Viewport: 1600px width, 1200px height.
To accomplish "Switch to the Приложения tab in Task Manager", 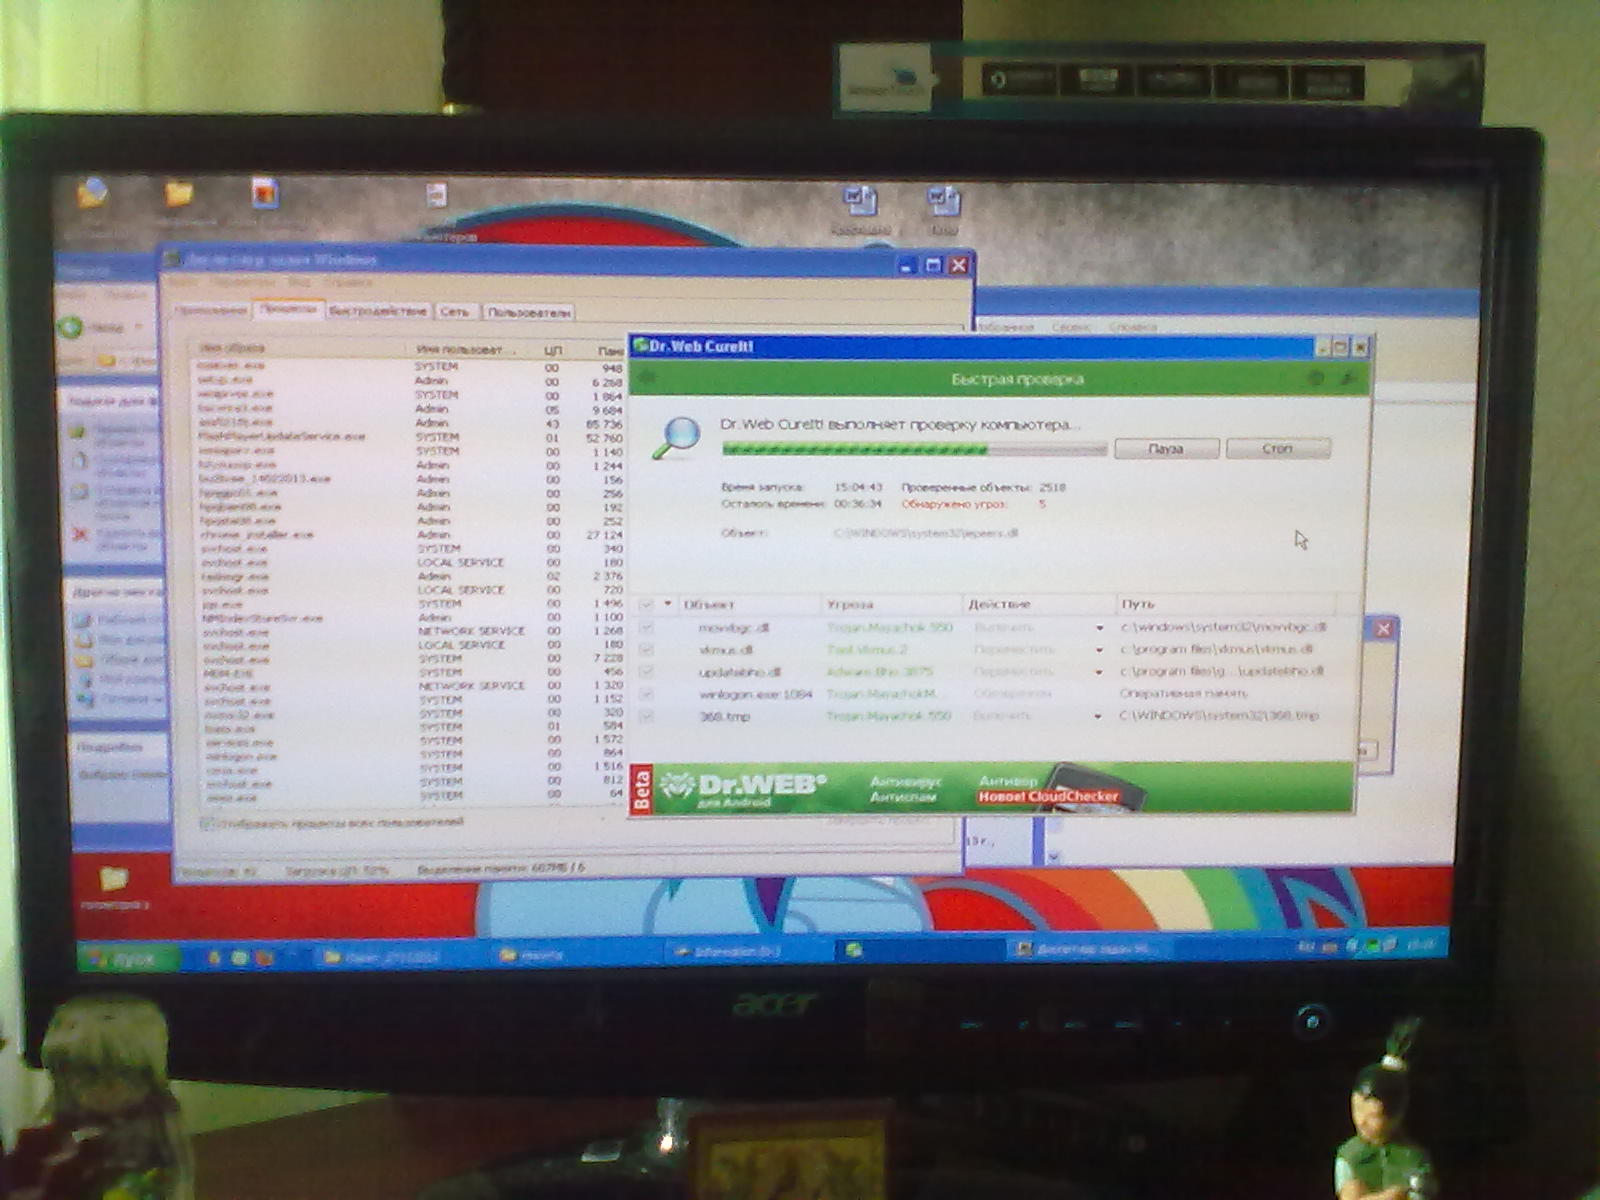I will pyautogui.click(x=212, y=310).
